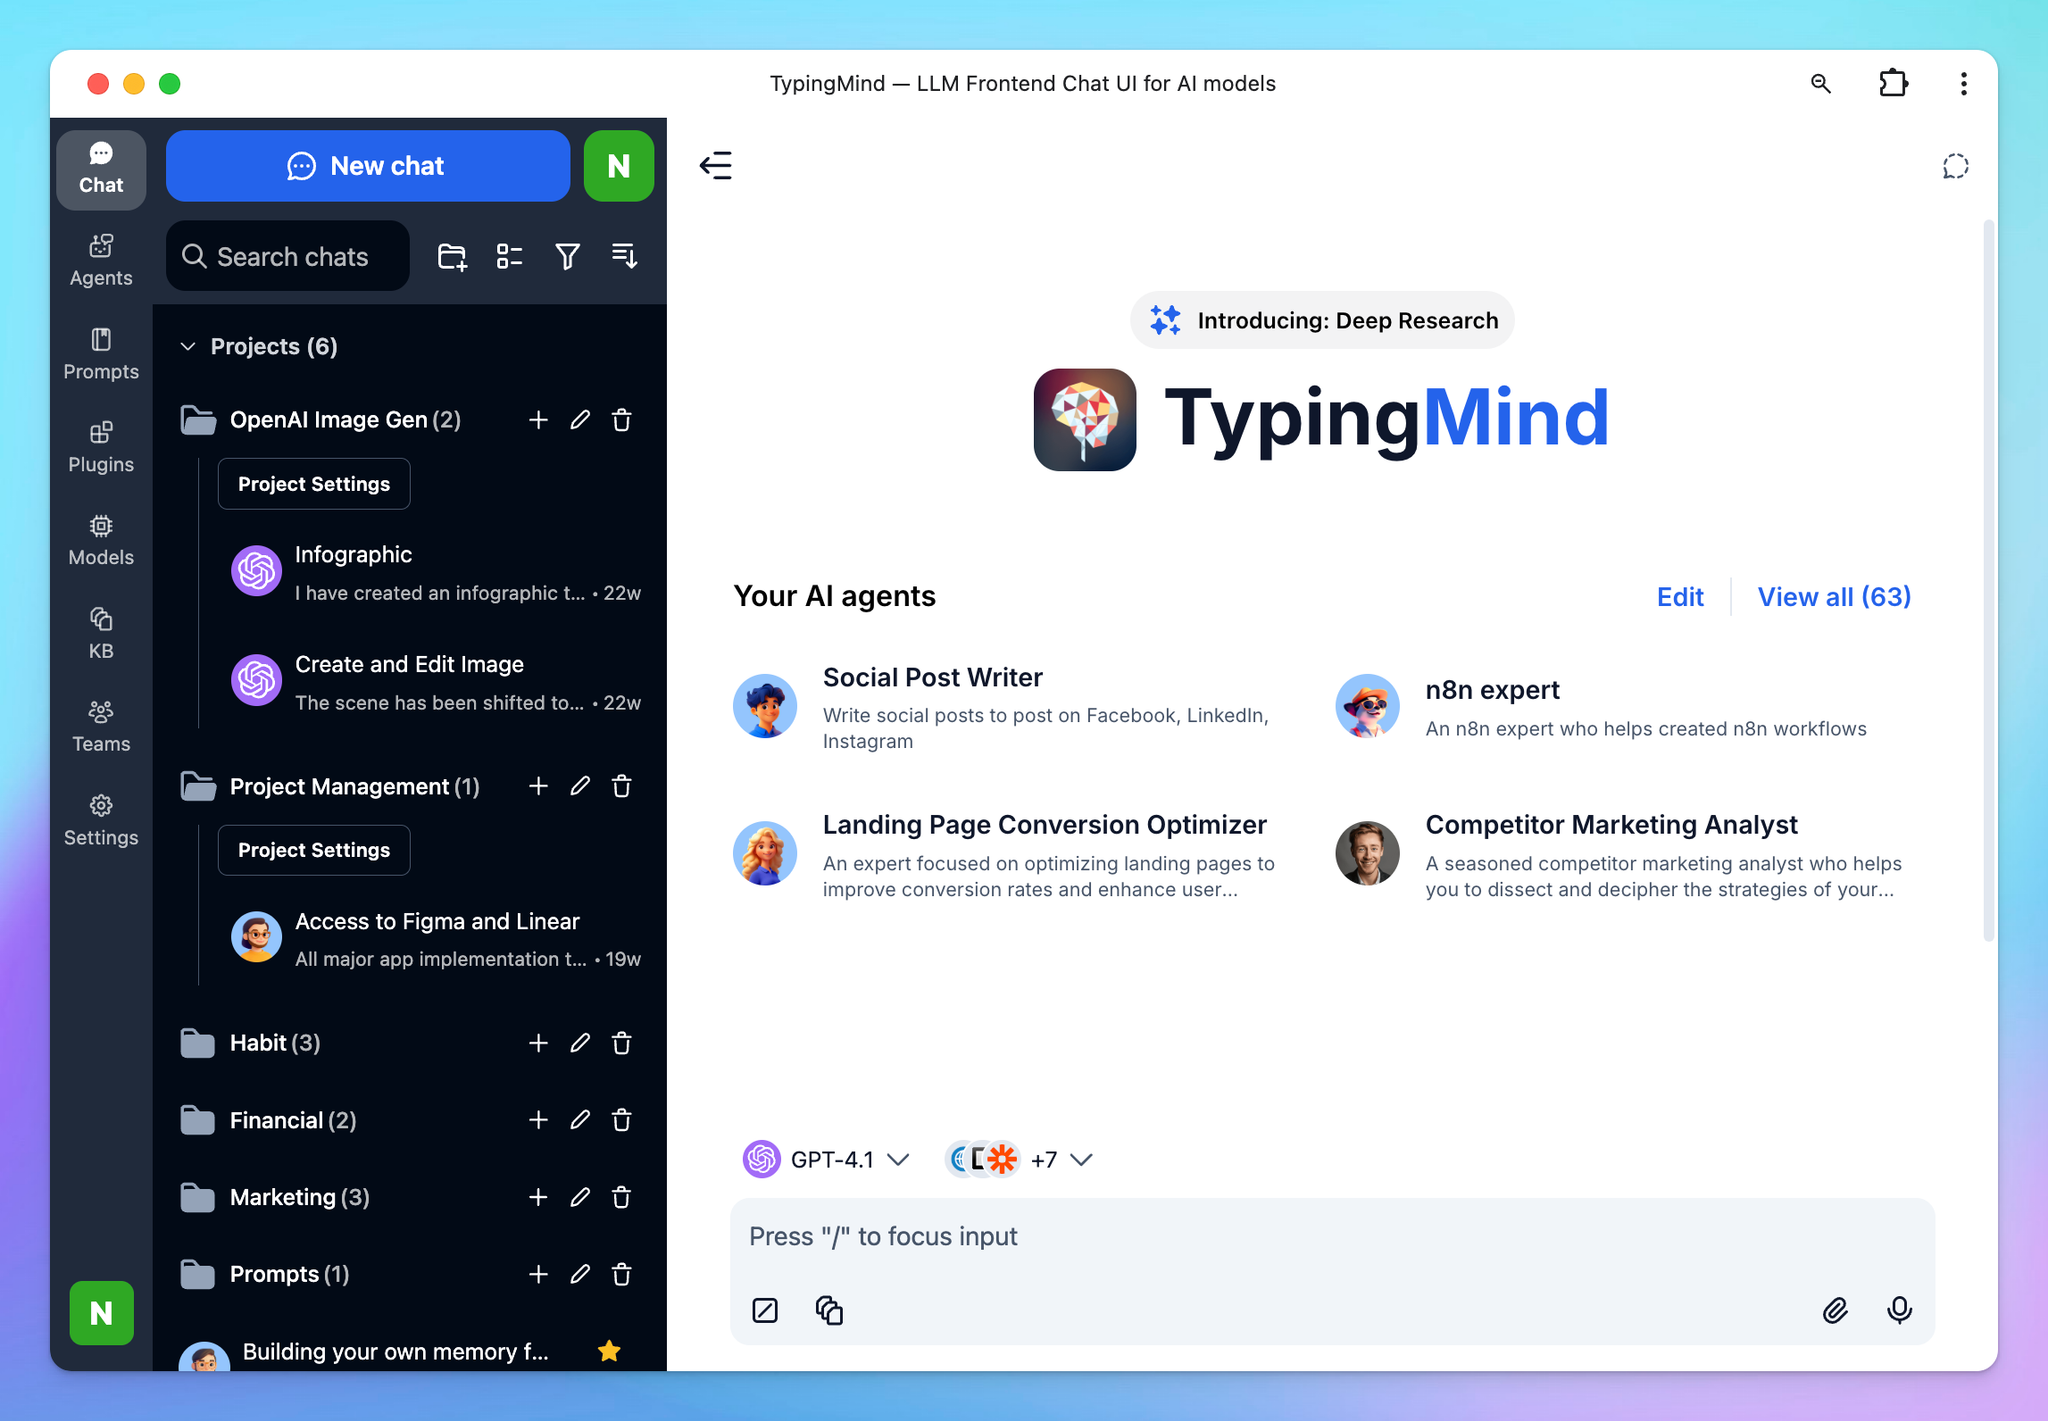Create a new chat folder
The width and height of the screenshot is (2048, 1421).
pyautogui.click(x=451, y=256)
